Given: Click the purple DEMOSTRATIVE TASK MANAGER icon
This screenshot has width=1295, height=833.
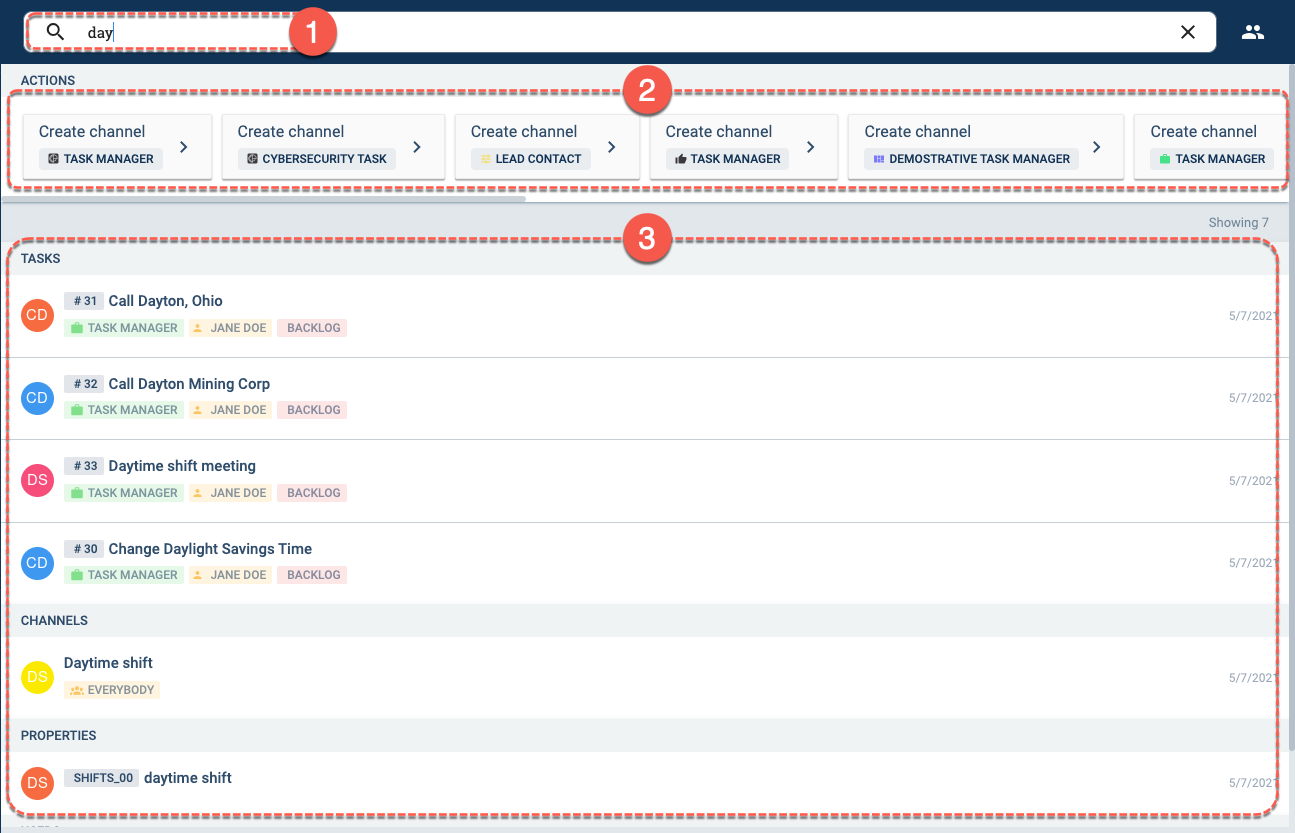Looking at the screenshot, I should coord(879,159).
